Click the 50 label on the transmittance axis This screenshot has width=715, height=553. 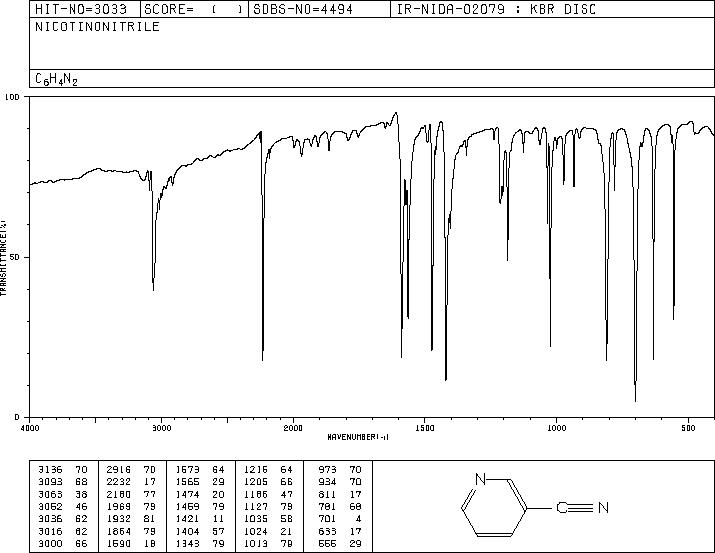click(x=15, y=257)
